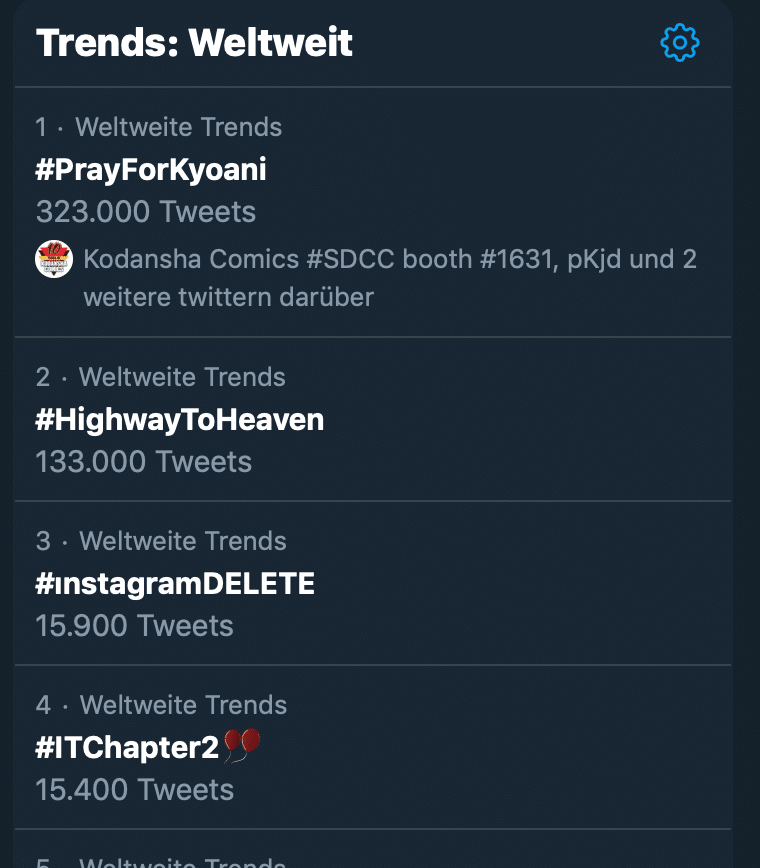Open the #PrayForKyoani trending hashtag

(151, 170)
